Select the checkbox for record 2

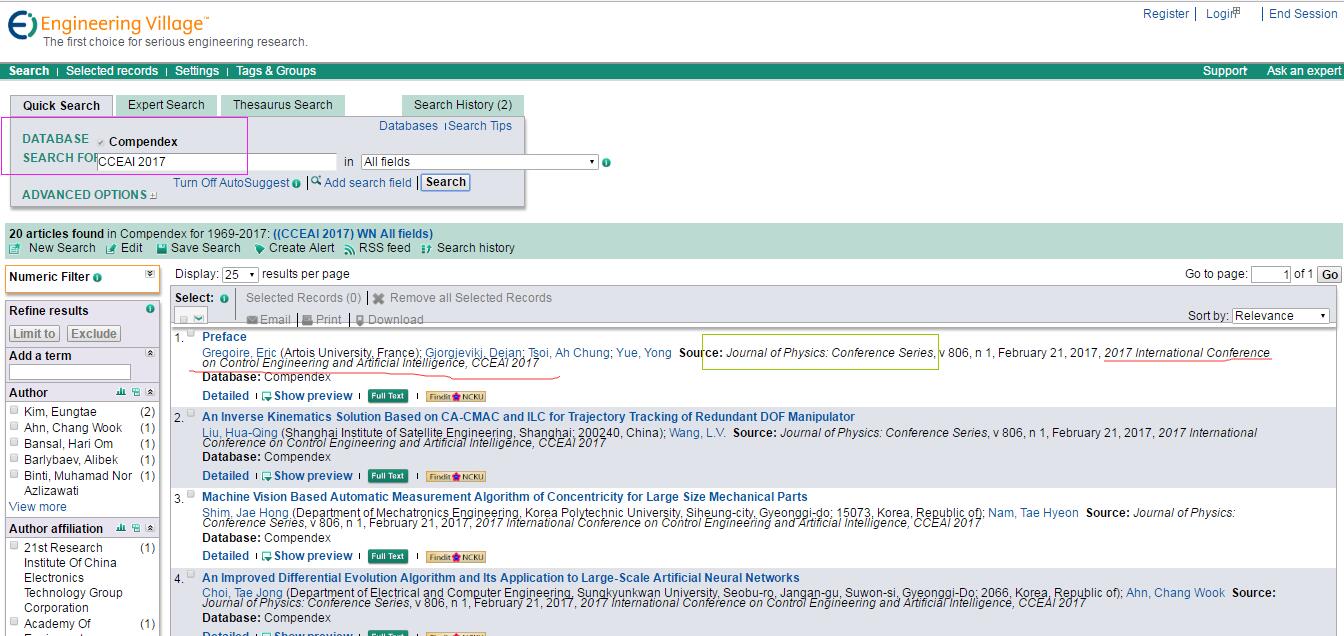[x=192, y=414]
